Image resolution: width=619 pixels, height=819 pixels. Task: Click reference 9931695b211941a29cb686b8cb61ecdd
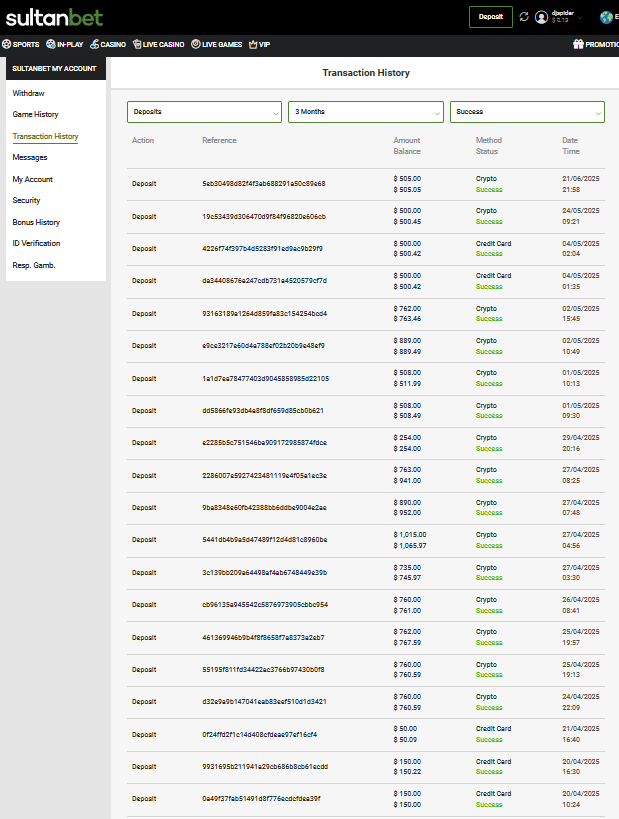265,766
